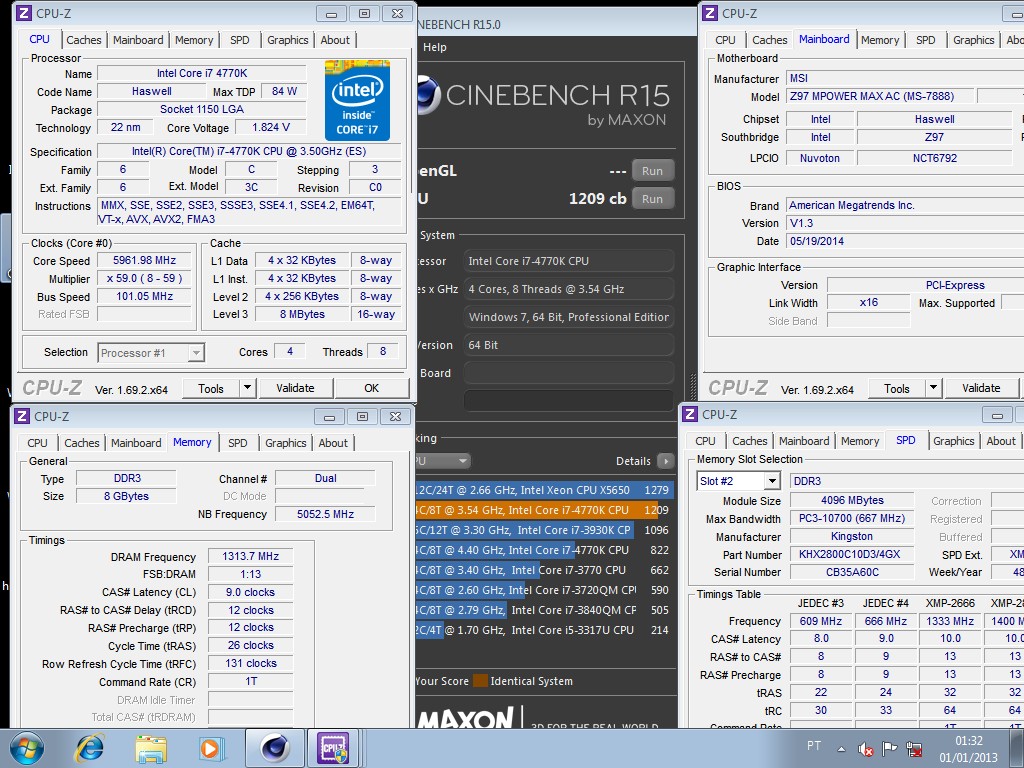
Task: Open Graphics tab in Memory window
Action: 285,443
